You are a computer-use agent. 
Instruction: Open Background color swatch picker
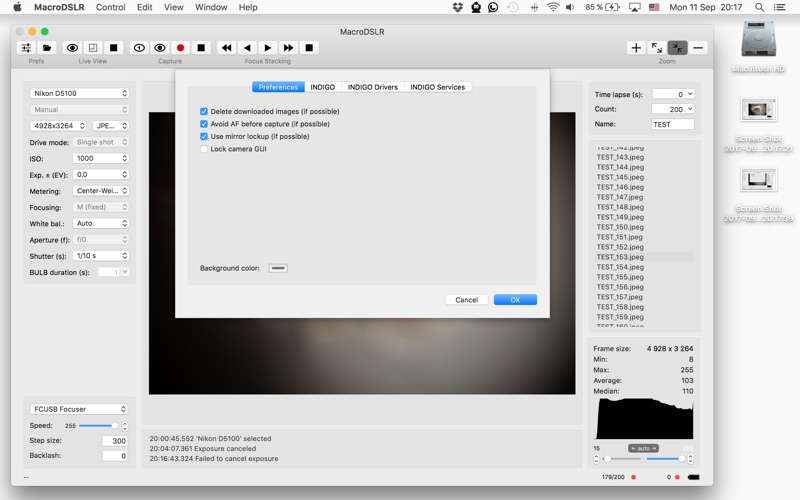[x=278, y=268]
